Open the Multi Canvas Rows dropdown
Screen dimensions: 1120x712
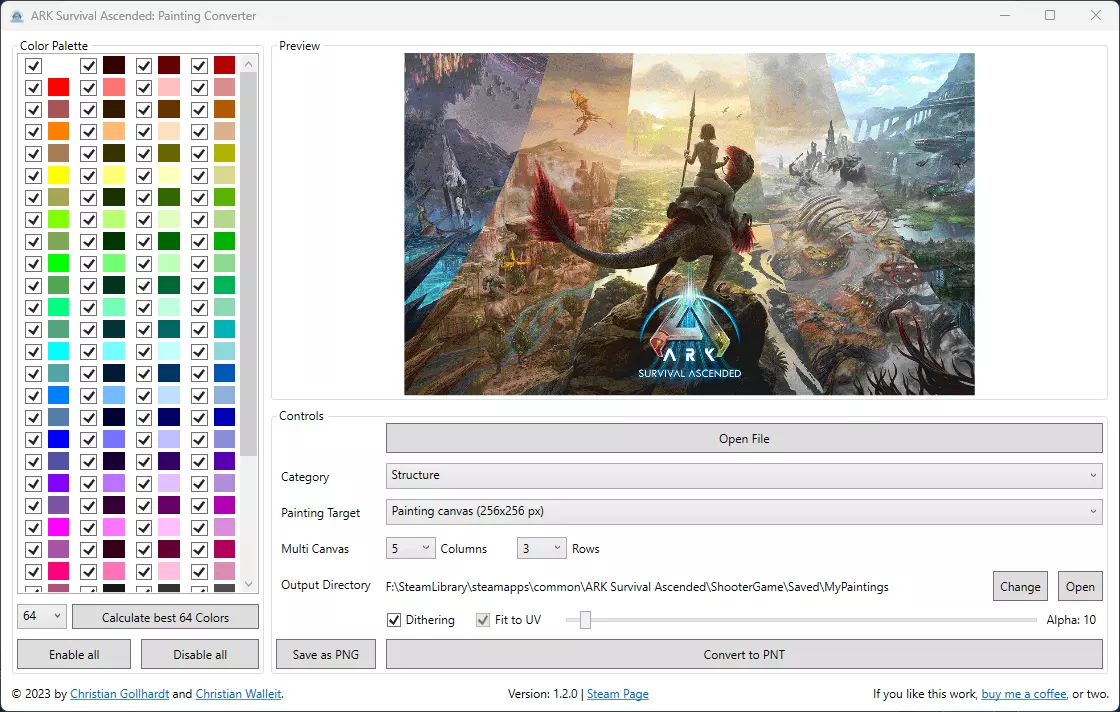[x=541, y=548]
